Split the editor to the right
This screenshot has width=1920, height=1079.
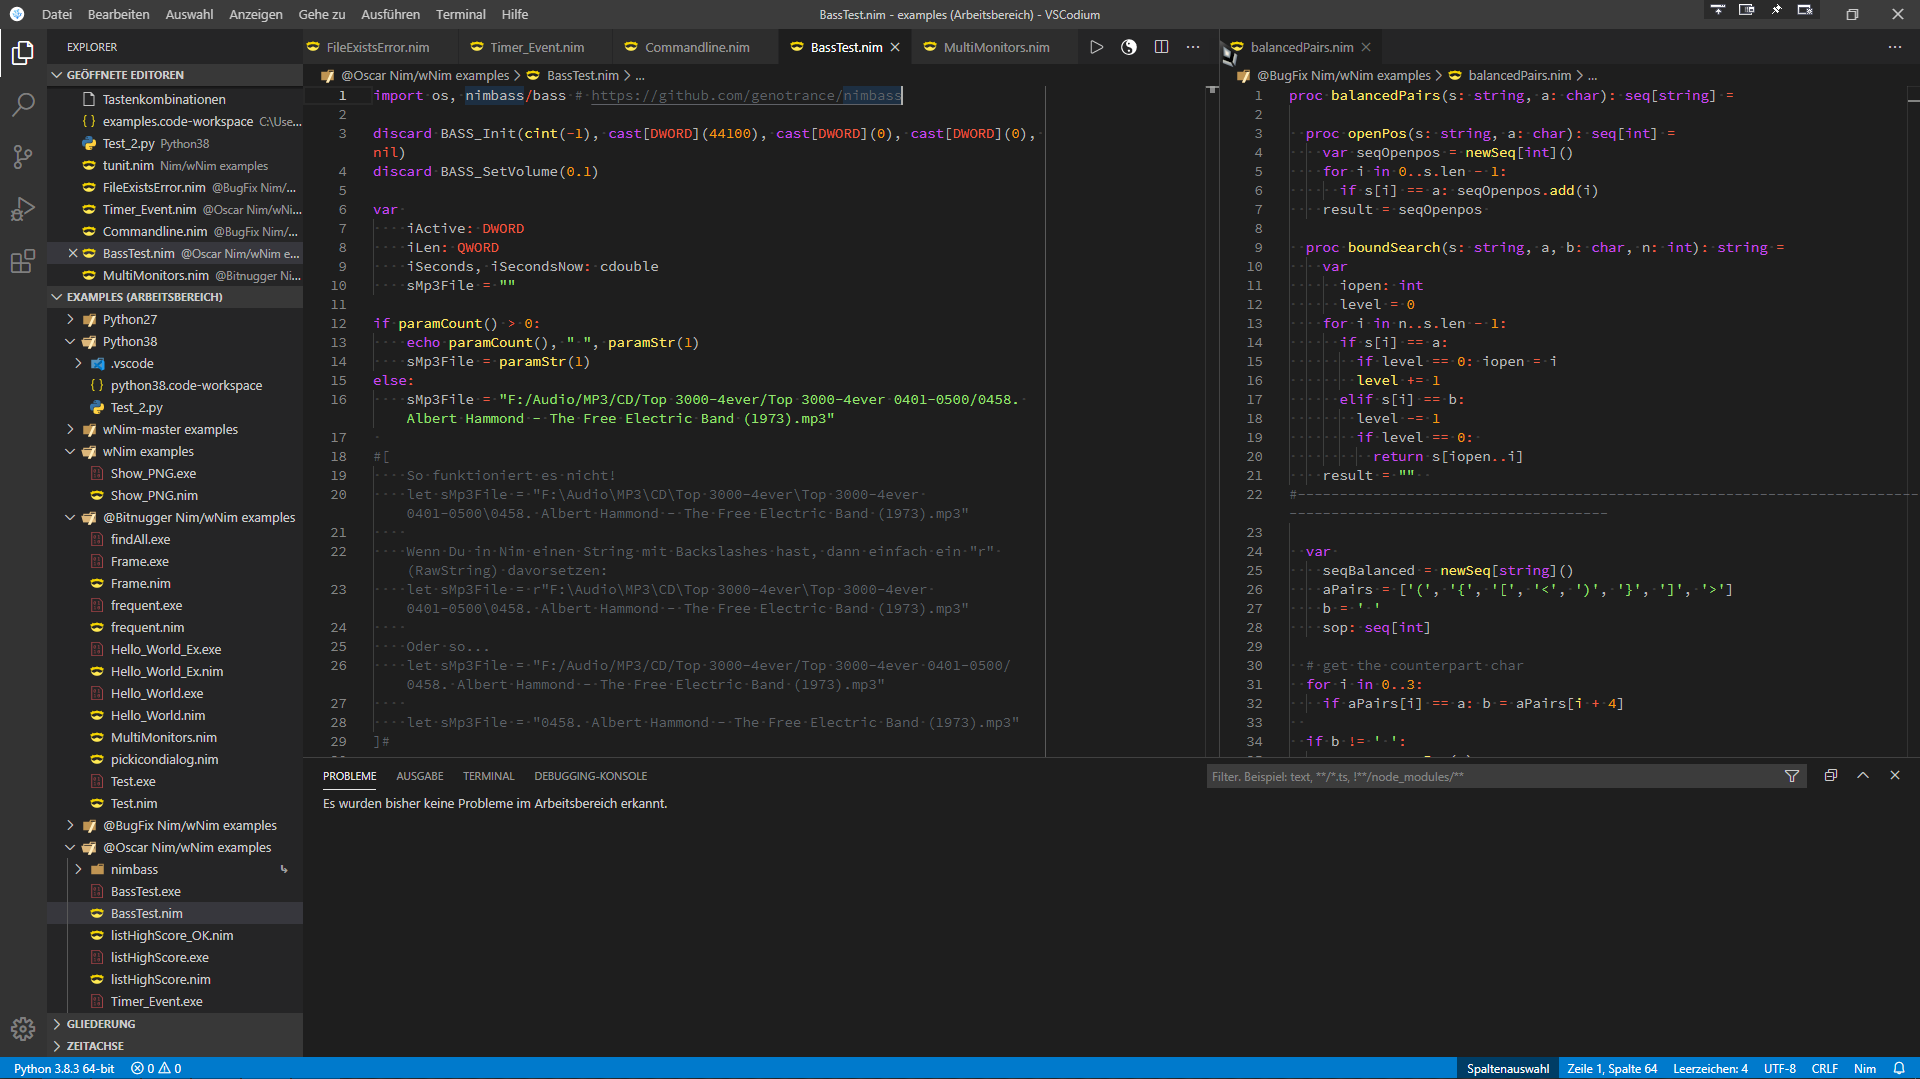(1161, 47)
